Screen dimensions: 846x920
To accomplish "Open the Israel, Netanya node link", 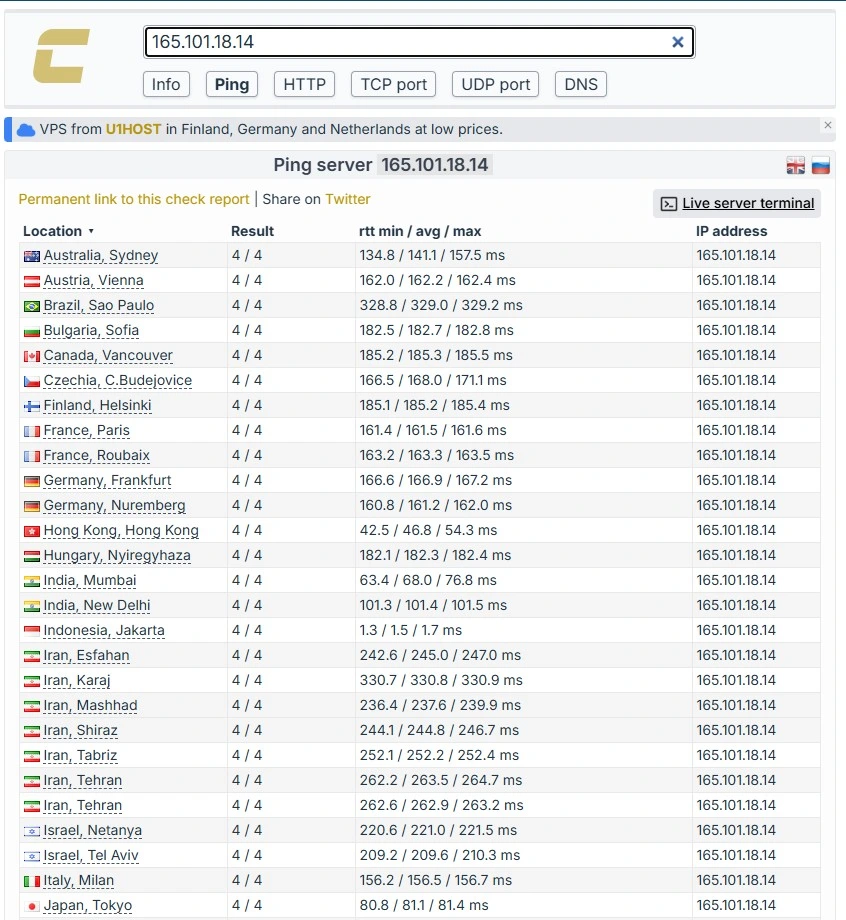I will click(x=93, y=831).
